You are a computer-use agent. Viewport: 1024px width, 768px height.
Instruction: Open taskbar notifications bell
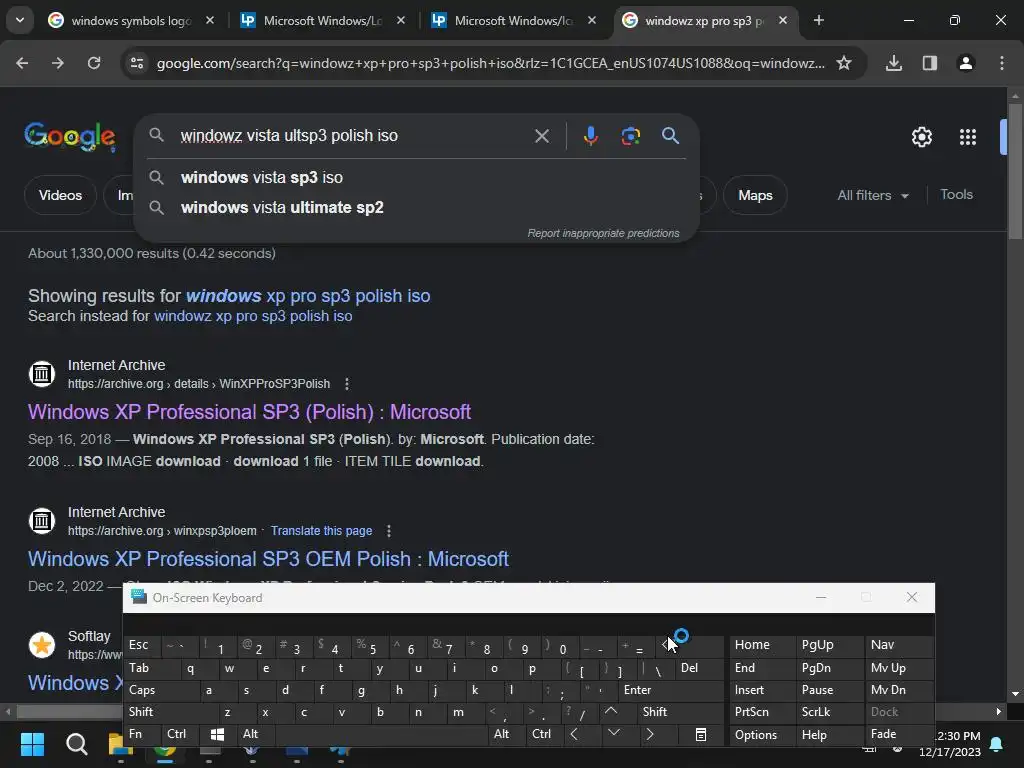point(997,743)
